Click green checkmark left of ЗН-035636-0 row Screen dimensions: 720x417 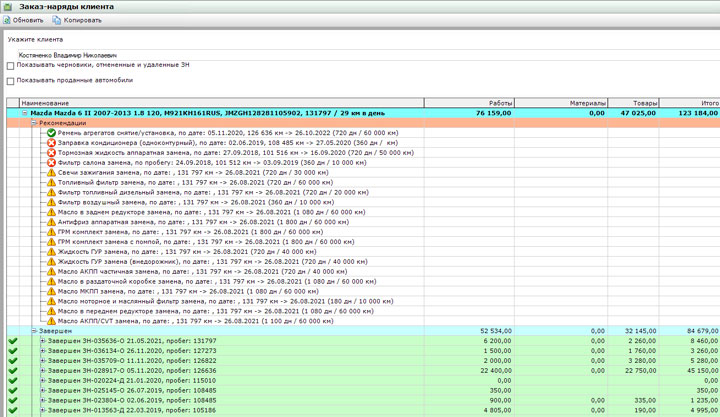[x=13, y=341]
